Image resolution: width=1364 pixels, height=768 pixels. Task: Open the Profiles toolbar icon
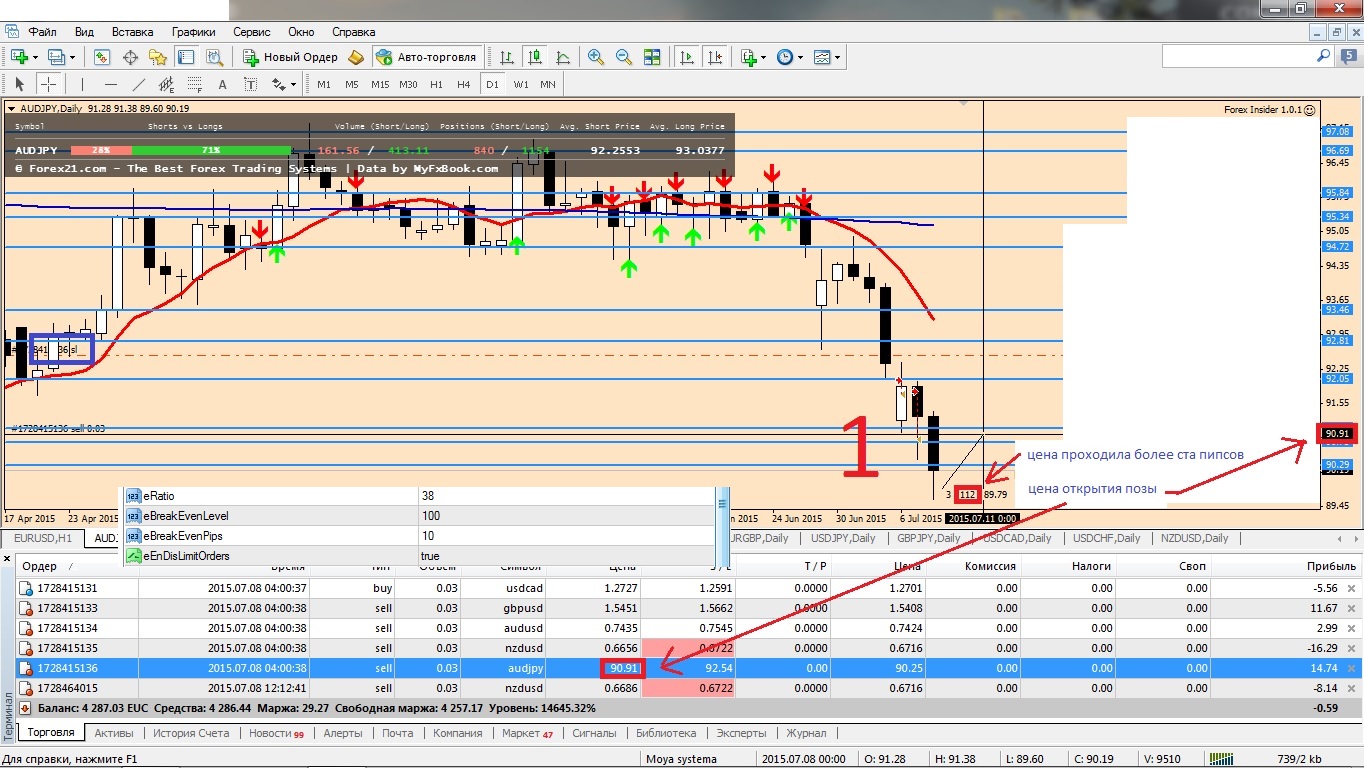55,57
